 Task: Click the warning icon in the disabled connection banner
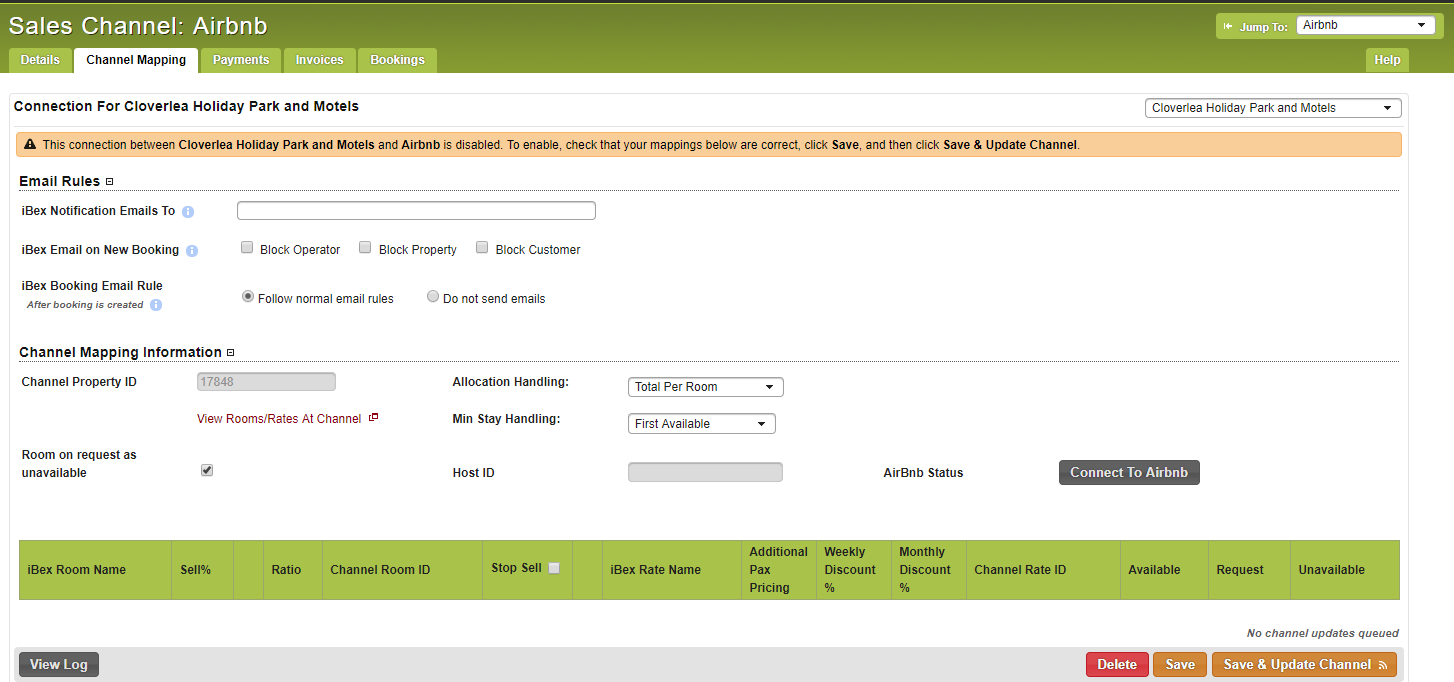(x=30, y=145)
